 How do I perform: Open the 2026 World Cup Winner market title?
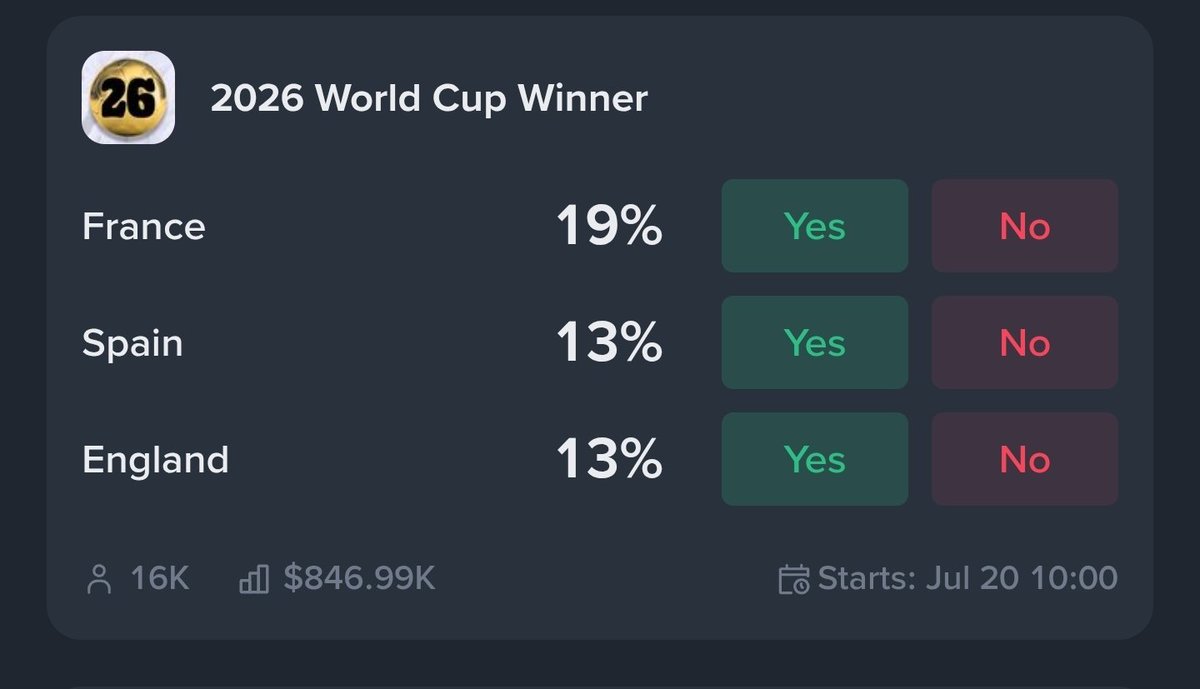(x=429, y=98)
